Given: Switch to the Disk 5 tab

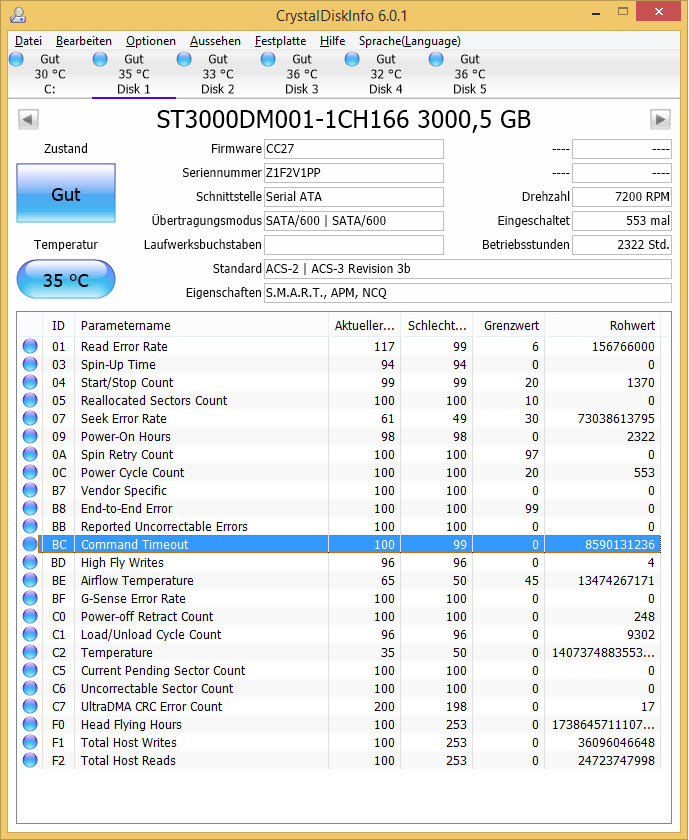Looking at the screenshot, I should point(470,74).
